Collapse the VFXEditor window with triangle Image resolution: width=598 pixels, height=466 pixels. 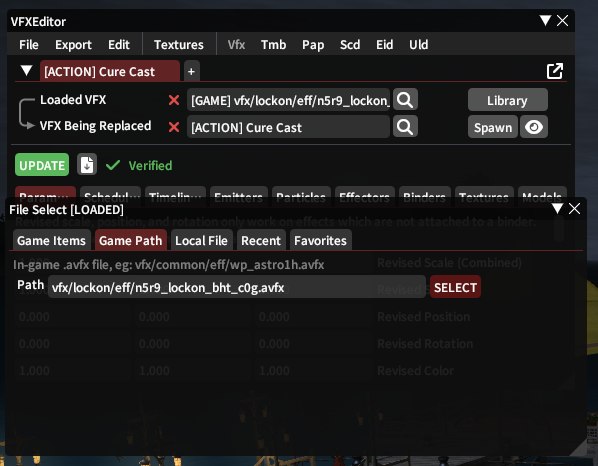545,20
